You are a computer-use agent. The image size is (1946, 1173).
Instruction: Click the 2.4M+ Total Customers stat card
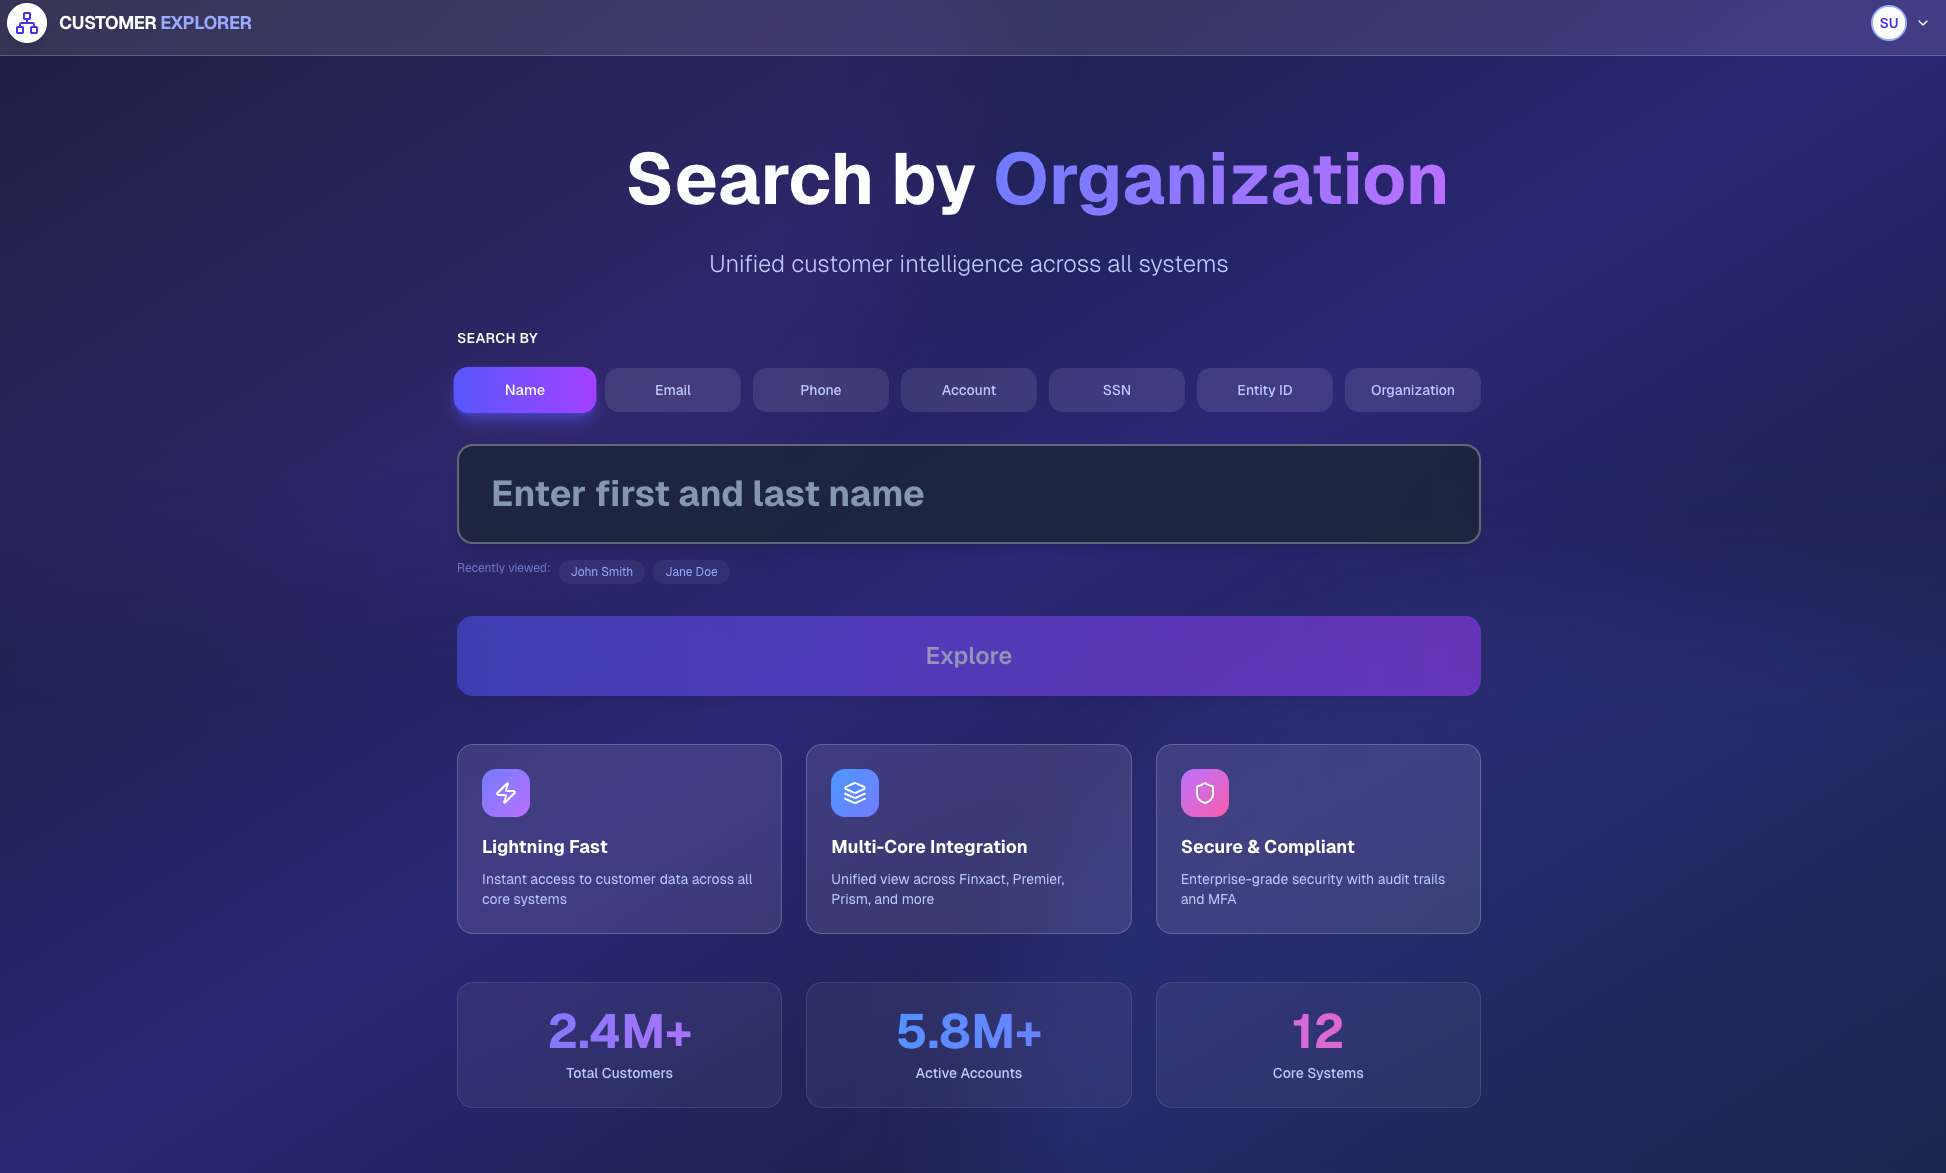pyautogui.click(x=618, y=1044)
